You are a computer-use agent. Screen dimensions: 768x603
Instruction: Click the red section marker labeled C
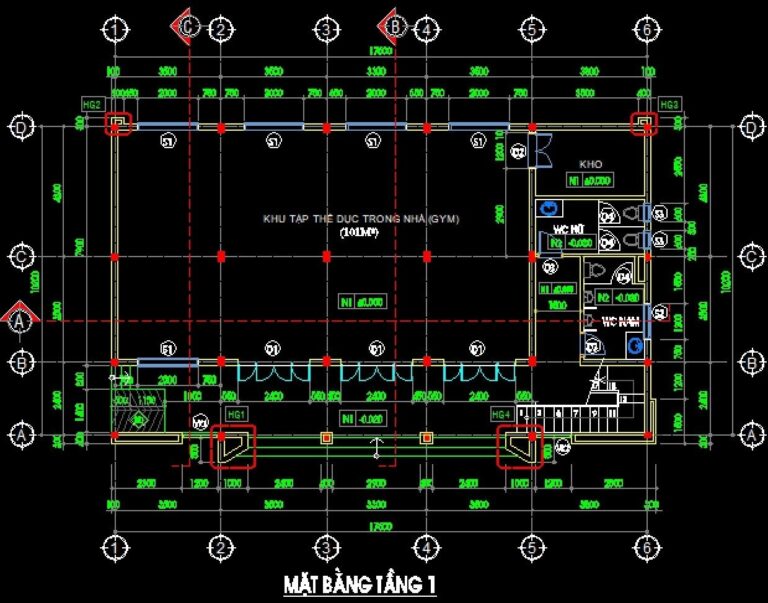pos(185,27)
